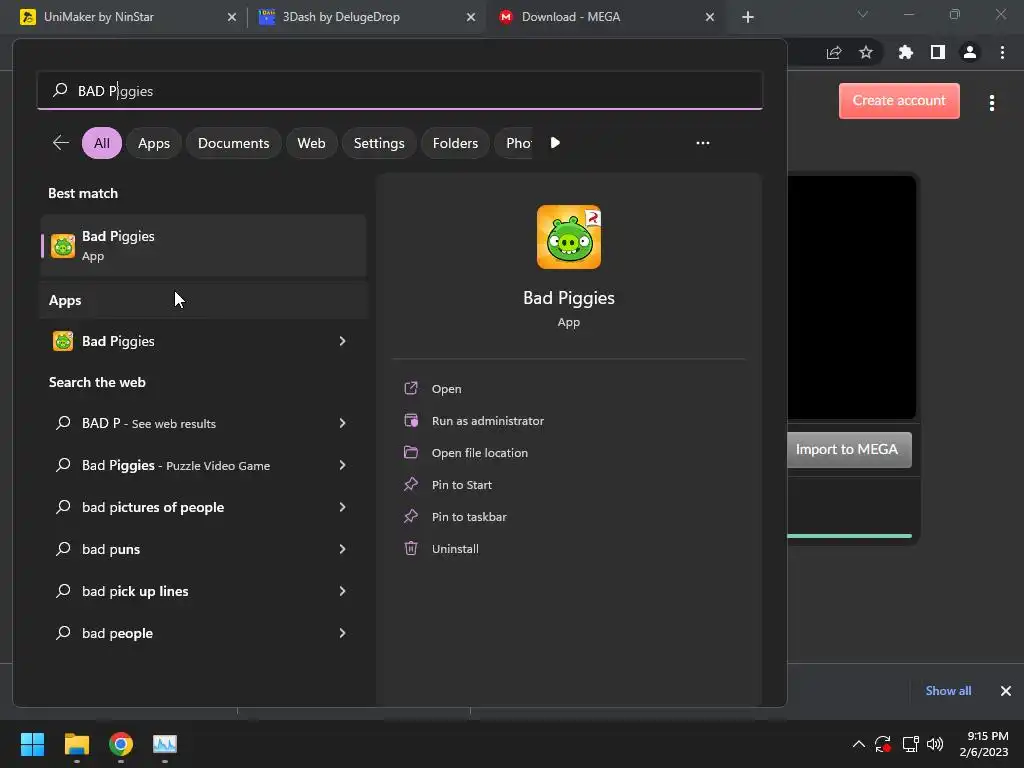
Task: Open Chrome profile avatar icon
Action: pyautogui.click(x=970, y=52)
